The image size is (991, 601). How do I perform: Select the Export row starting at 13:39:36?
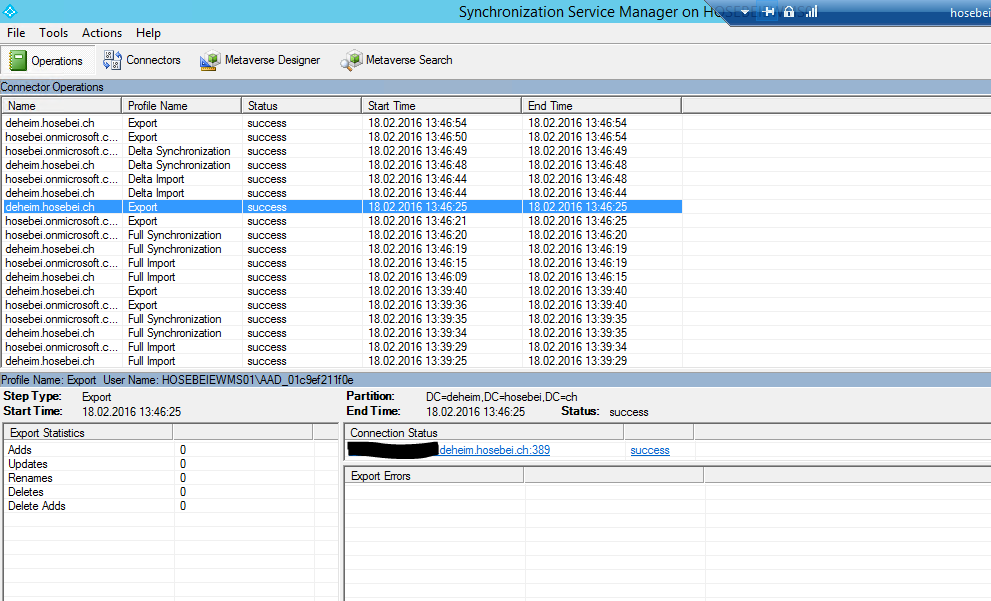342,305
